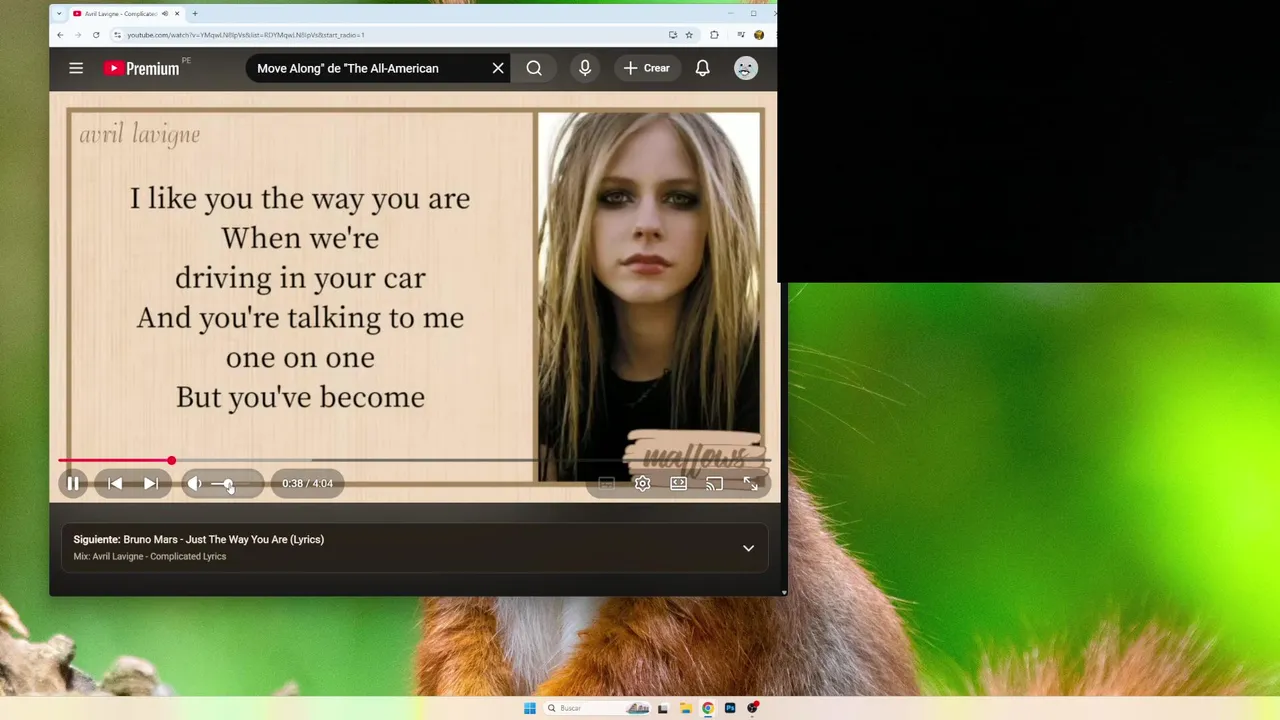Open the YouTube account avatar menu
Viewport: 1280px width, 720px height.
pyautogui.click(x=746, y=68)
